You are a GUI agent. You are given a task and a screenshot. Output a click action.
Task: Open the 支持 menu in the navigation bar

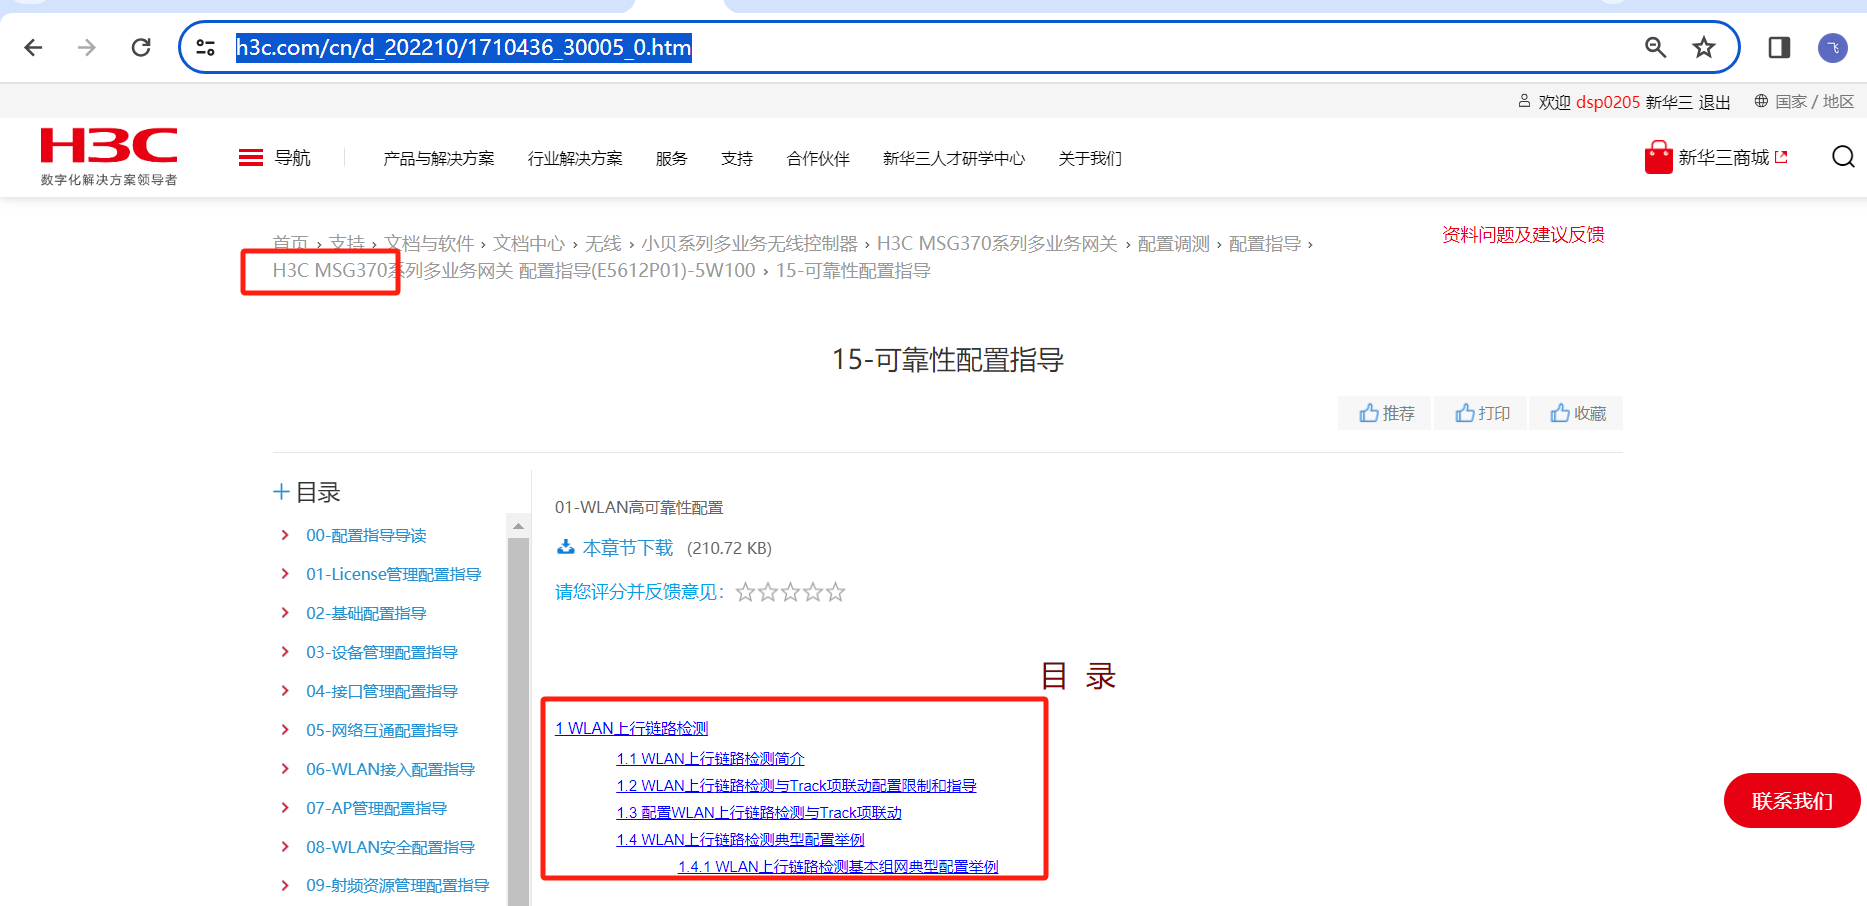pos(737,158)
